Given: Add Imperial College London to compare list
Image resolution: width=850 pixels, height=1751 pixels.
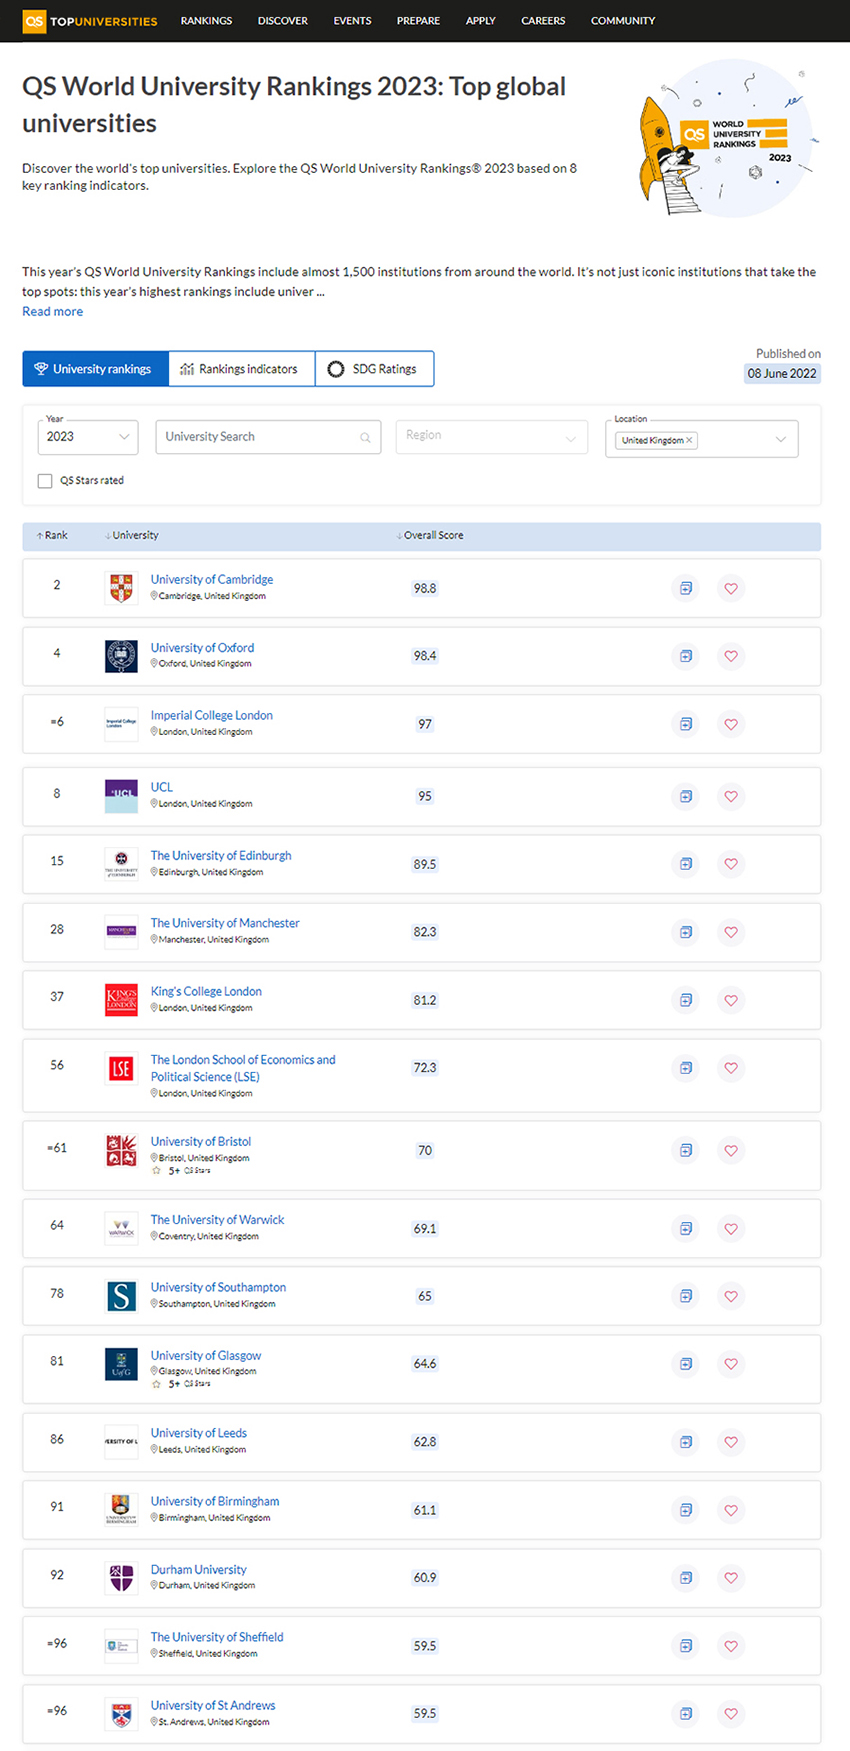Looking at the screenshot, I should [x=686, y=724].
